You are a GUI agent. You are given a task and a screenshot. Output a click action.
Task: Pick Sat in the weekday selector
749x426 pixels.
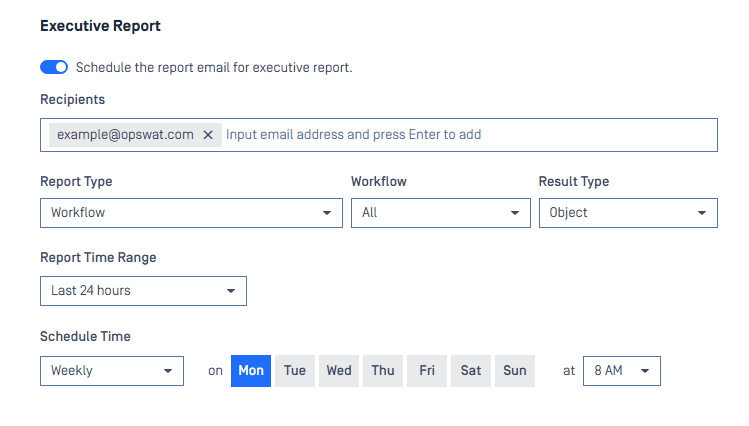click(471, 371)
